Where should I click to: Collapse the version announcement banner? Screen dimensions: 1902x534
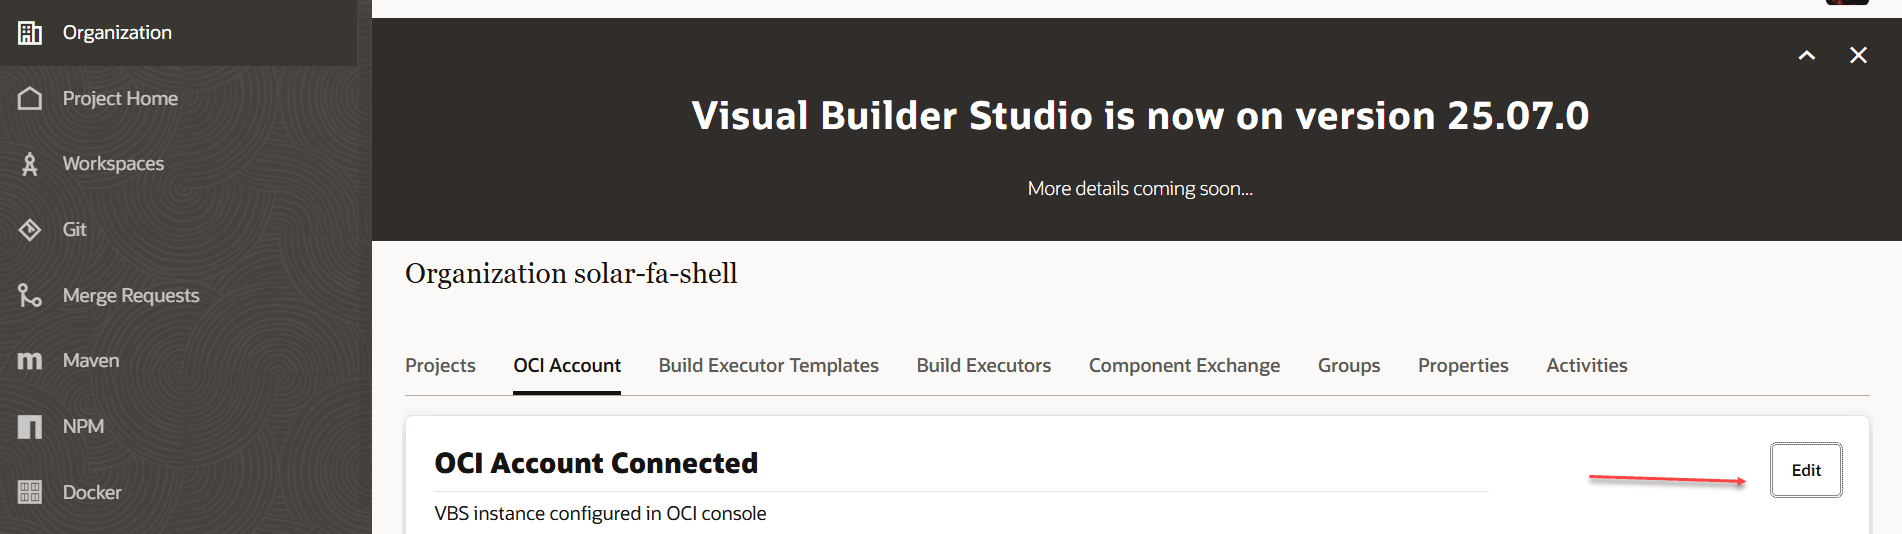(x=1807, y=56)
